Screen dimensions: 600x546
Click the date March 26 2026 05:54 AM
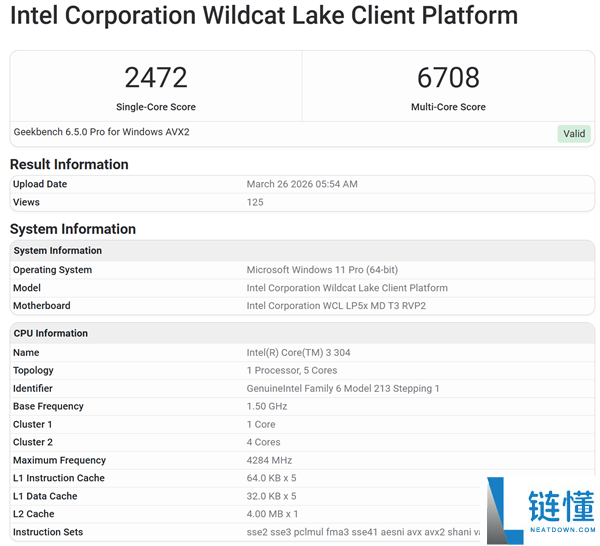(302, 184)
